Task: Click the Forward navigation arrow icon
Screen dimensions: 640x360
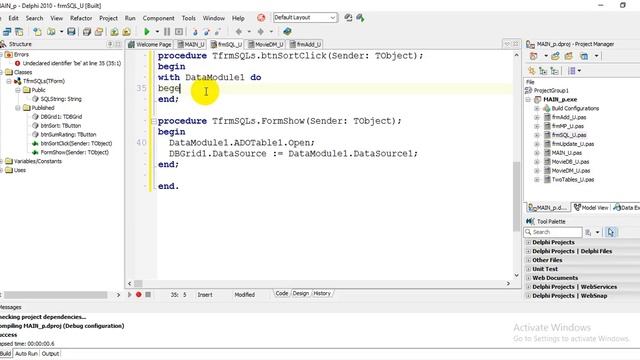Action: coord(261,31)
